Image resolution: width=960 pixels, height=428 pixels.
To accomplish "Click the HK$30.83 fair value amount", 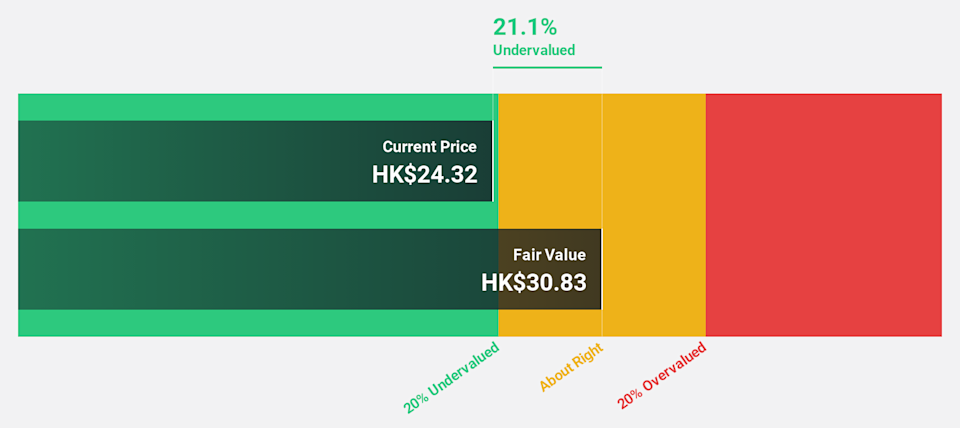I will coord(533,282).
